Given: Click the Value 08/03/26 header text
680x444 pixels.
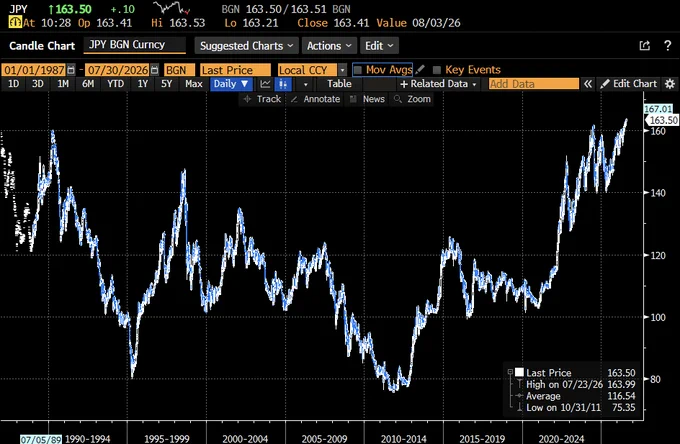Looking at the screenshot, I should point(418,23).
